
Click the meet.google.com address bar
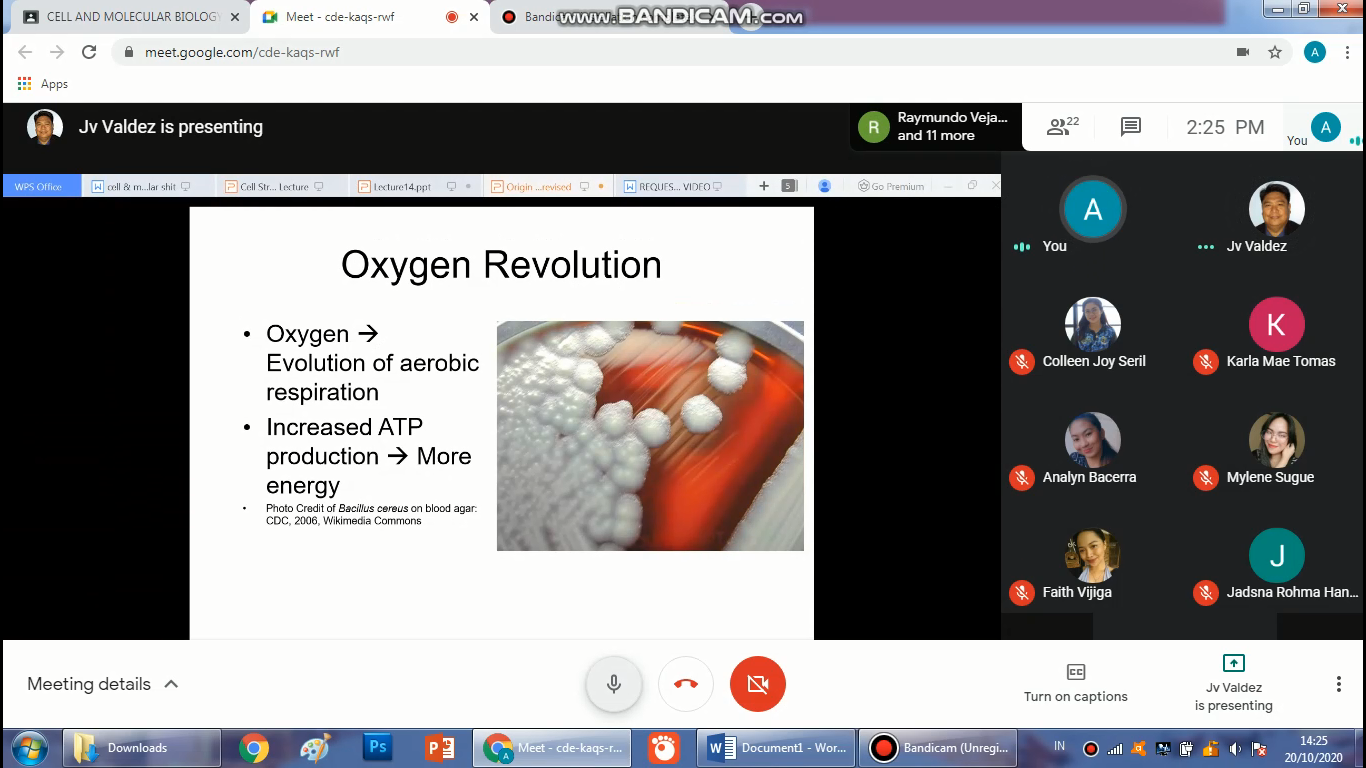[600, 52]
